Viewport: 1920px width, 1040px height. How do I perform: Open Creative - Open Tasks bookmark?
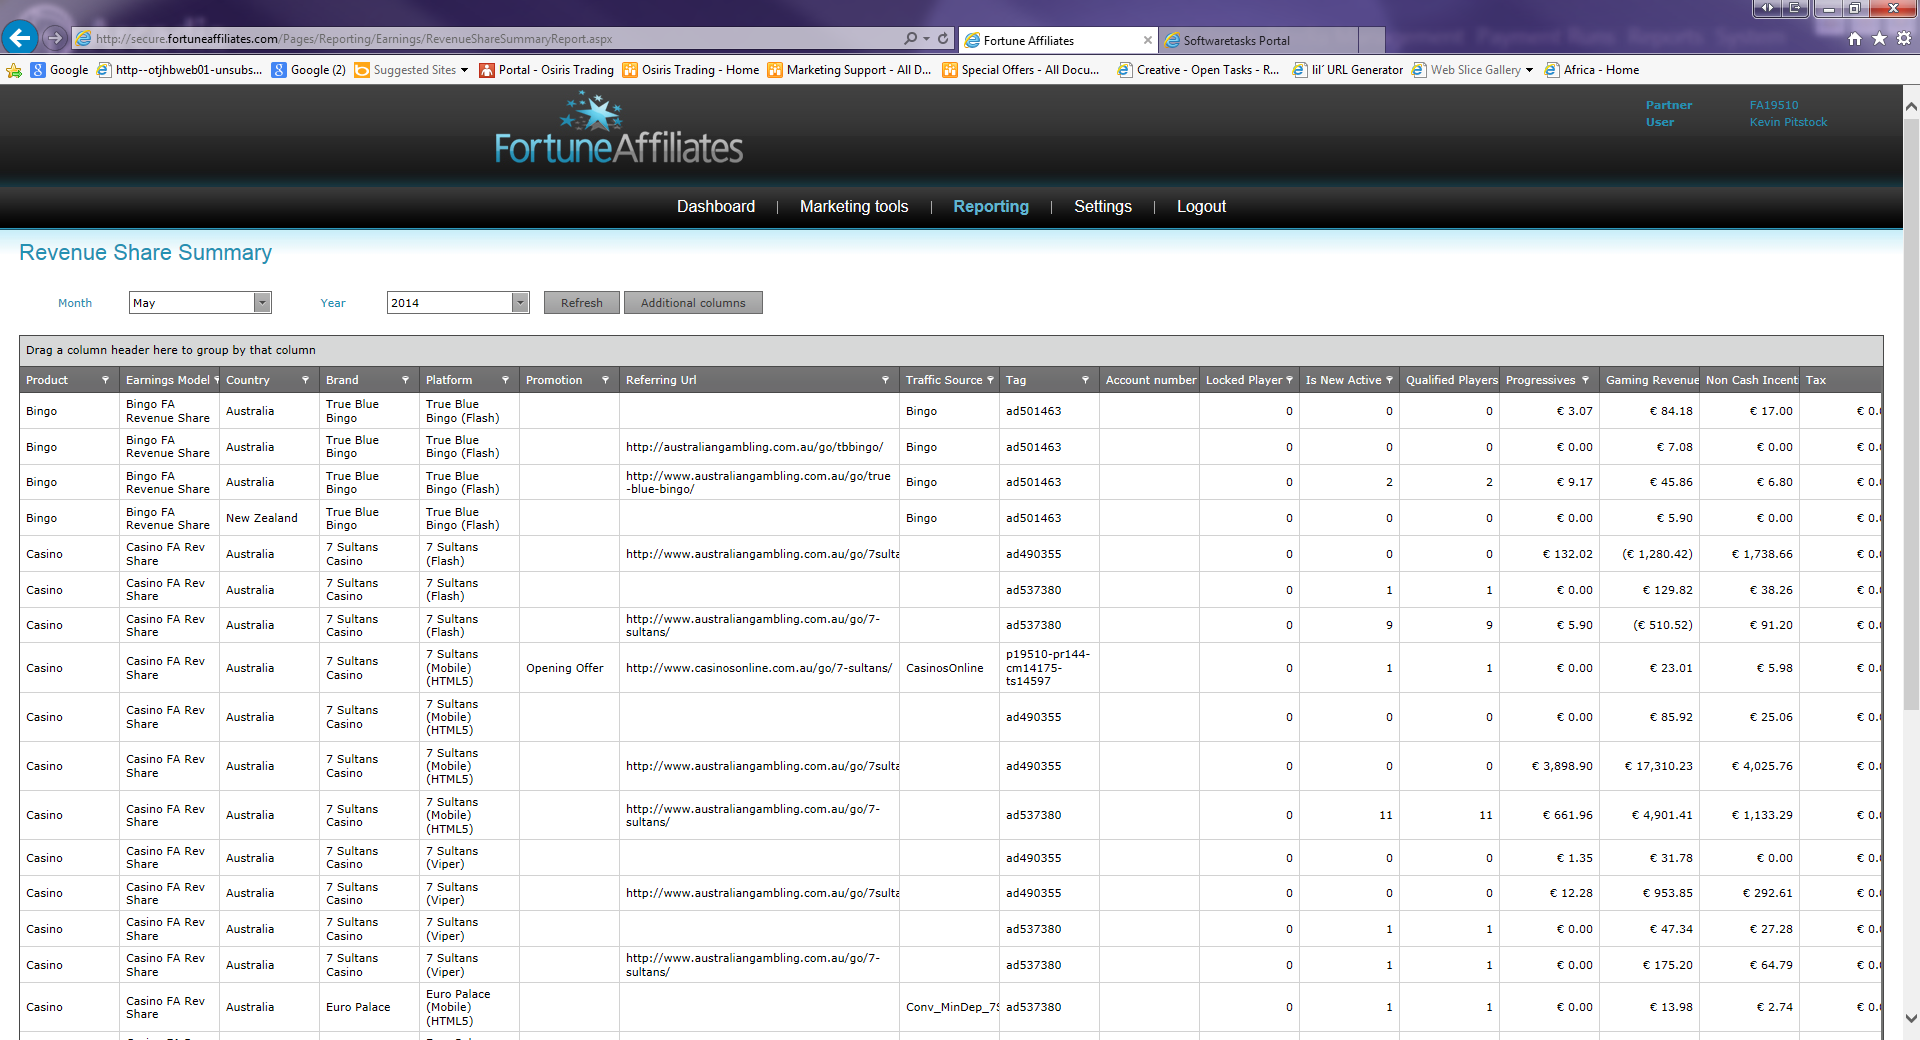(1198, 70)
